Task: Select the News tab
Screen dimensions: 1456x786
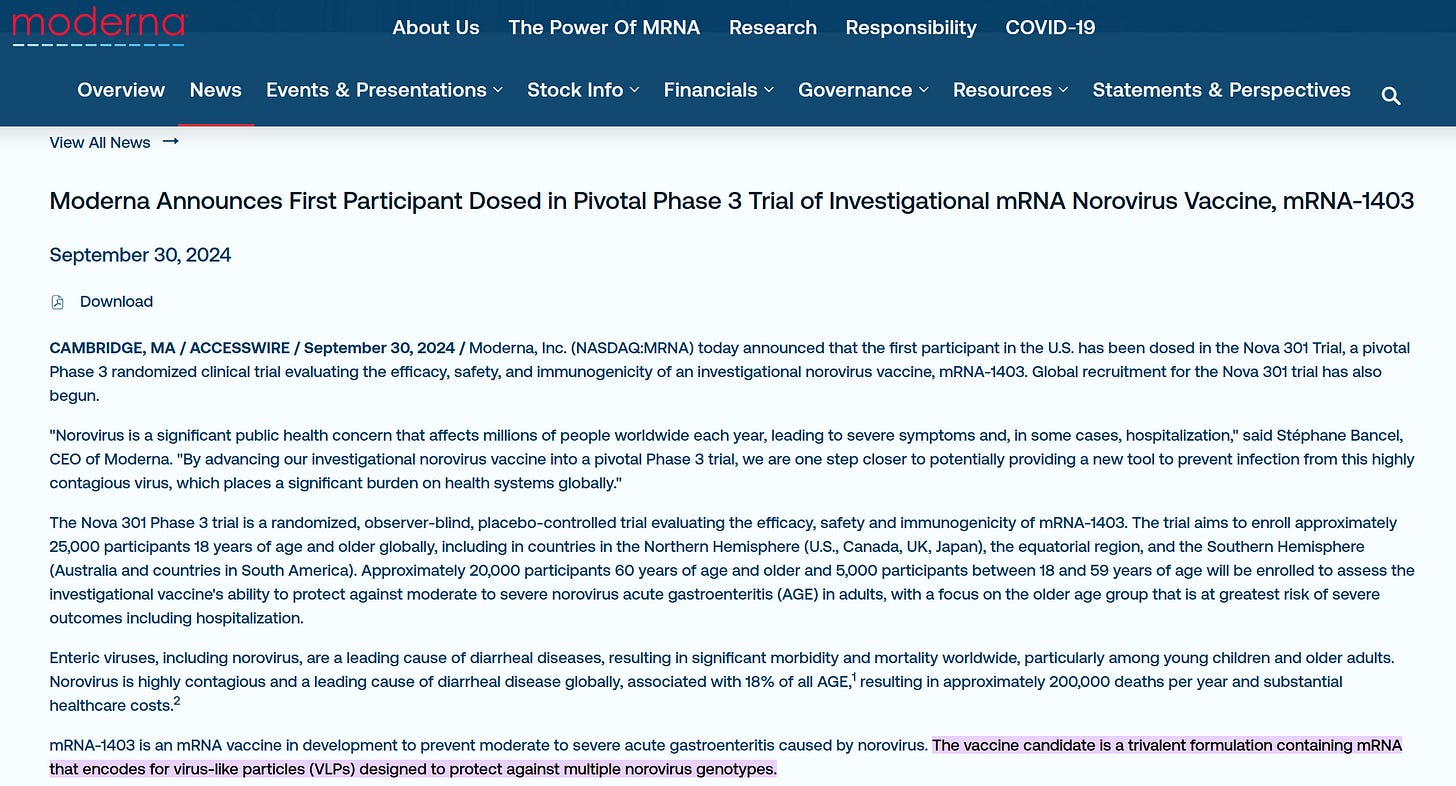Action: coord(216,90)
